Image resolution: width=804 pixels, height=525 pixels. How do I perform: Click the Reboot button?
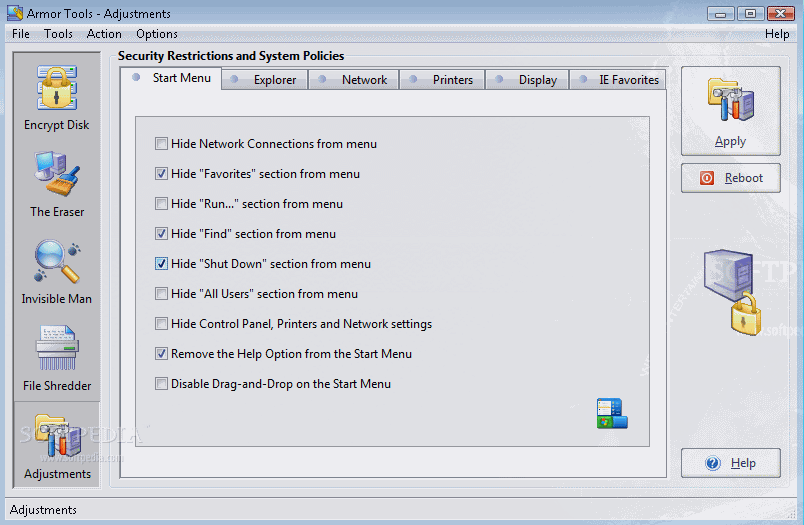[x=731, y=178]
